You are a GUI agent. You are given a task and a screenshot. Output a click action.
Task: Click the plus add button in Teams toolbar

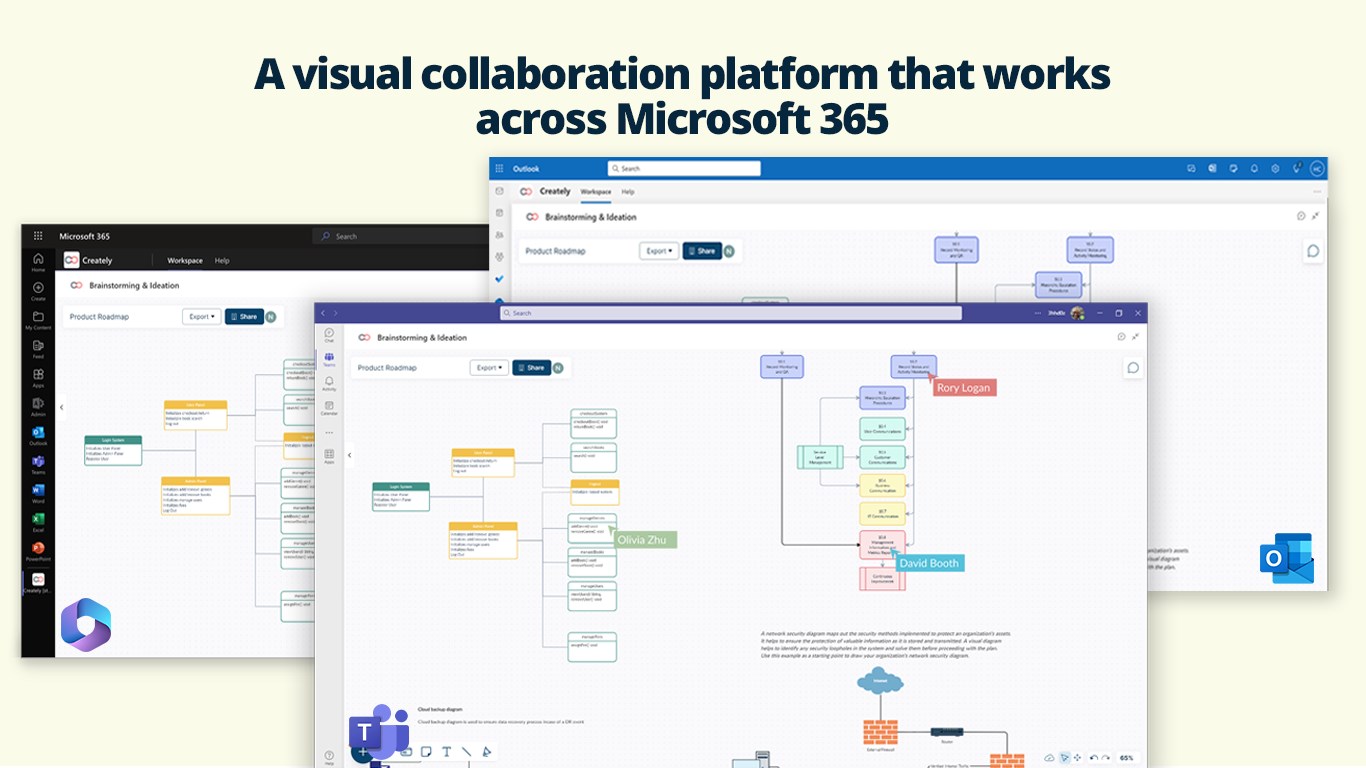coord(363,753)
